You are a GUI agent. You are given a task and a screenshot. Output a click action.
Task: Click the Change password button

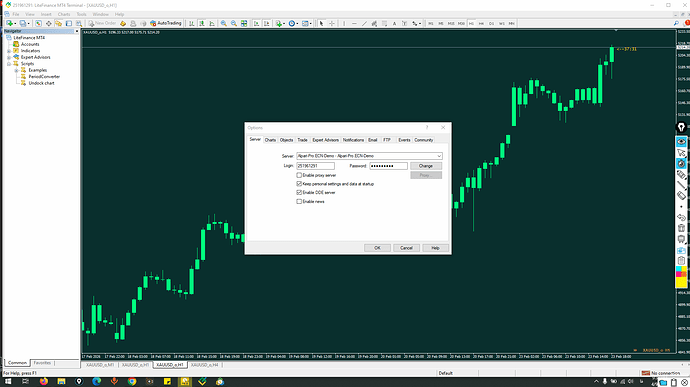click(x=426, y=166)
